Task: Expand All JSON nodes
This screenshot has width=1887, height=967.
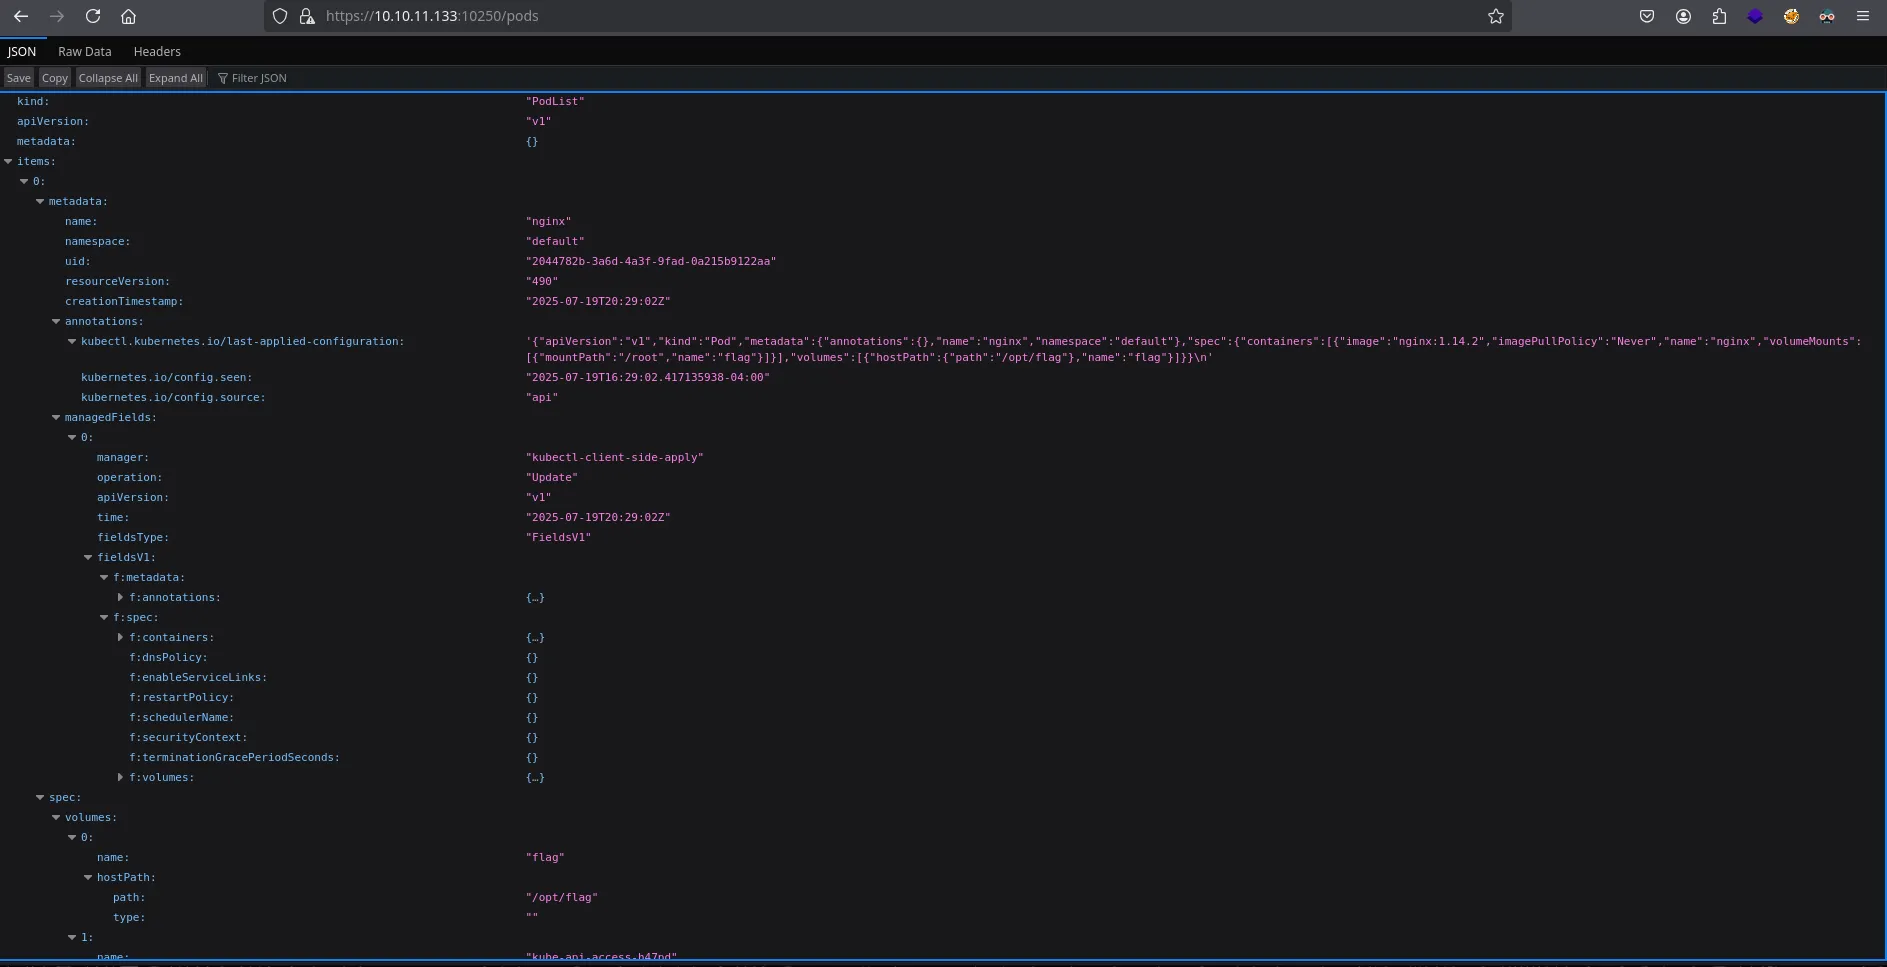Action: [x=176, y=78]
